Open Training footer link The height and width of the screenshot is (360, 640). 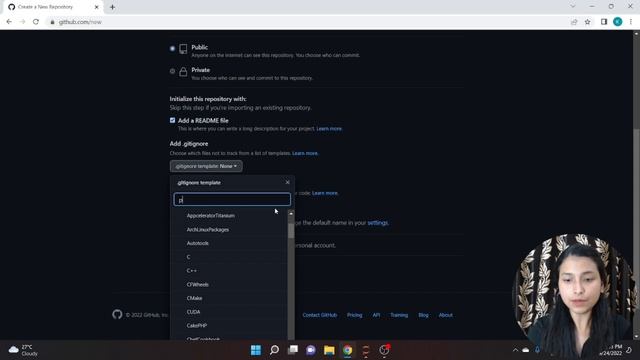click(x=399, y=315)
